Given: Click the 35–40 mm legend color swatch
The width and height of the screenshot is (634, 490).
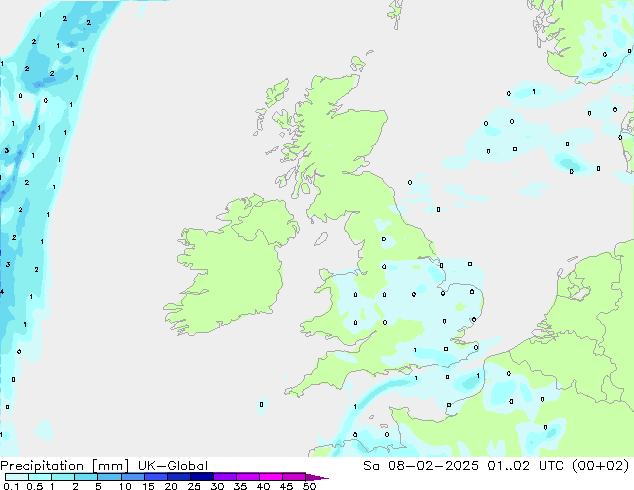Looking at the screenshot, I should click(x=248, y=477).
